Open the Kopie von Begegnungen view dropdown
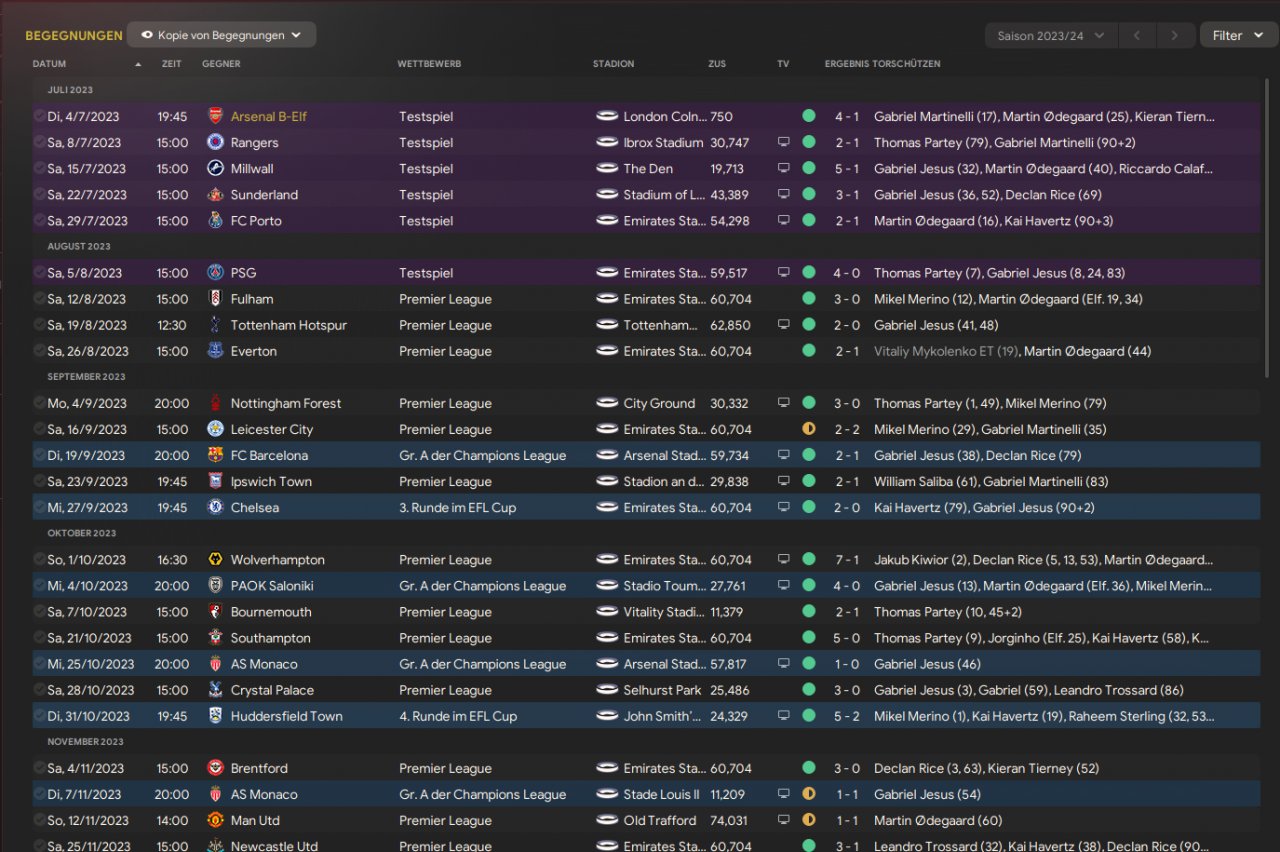The height and width of the screenshot is (852, 1280). tap(221, 35)
